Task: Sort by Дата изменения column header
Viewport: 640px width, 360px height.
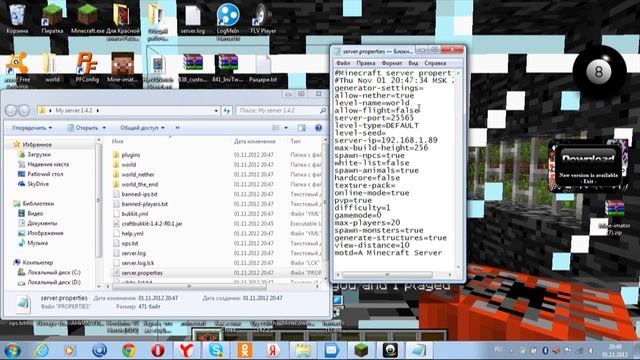Action: (255, 141)
